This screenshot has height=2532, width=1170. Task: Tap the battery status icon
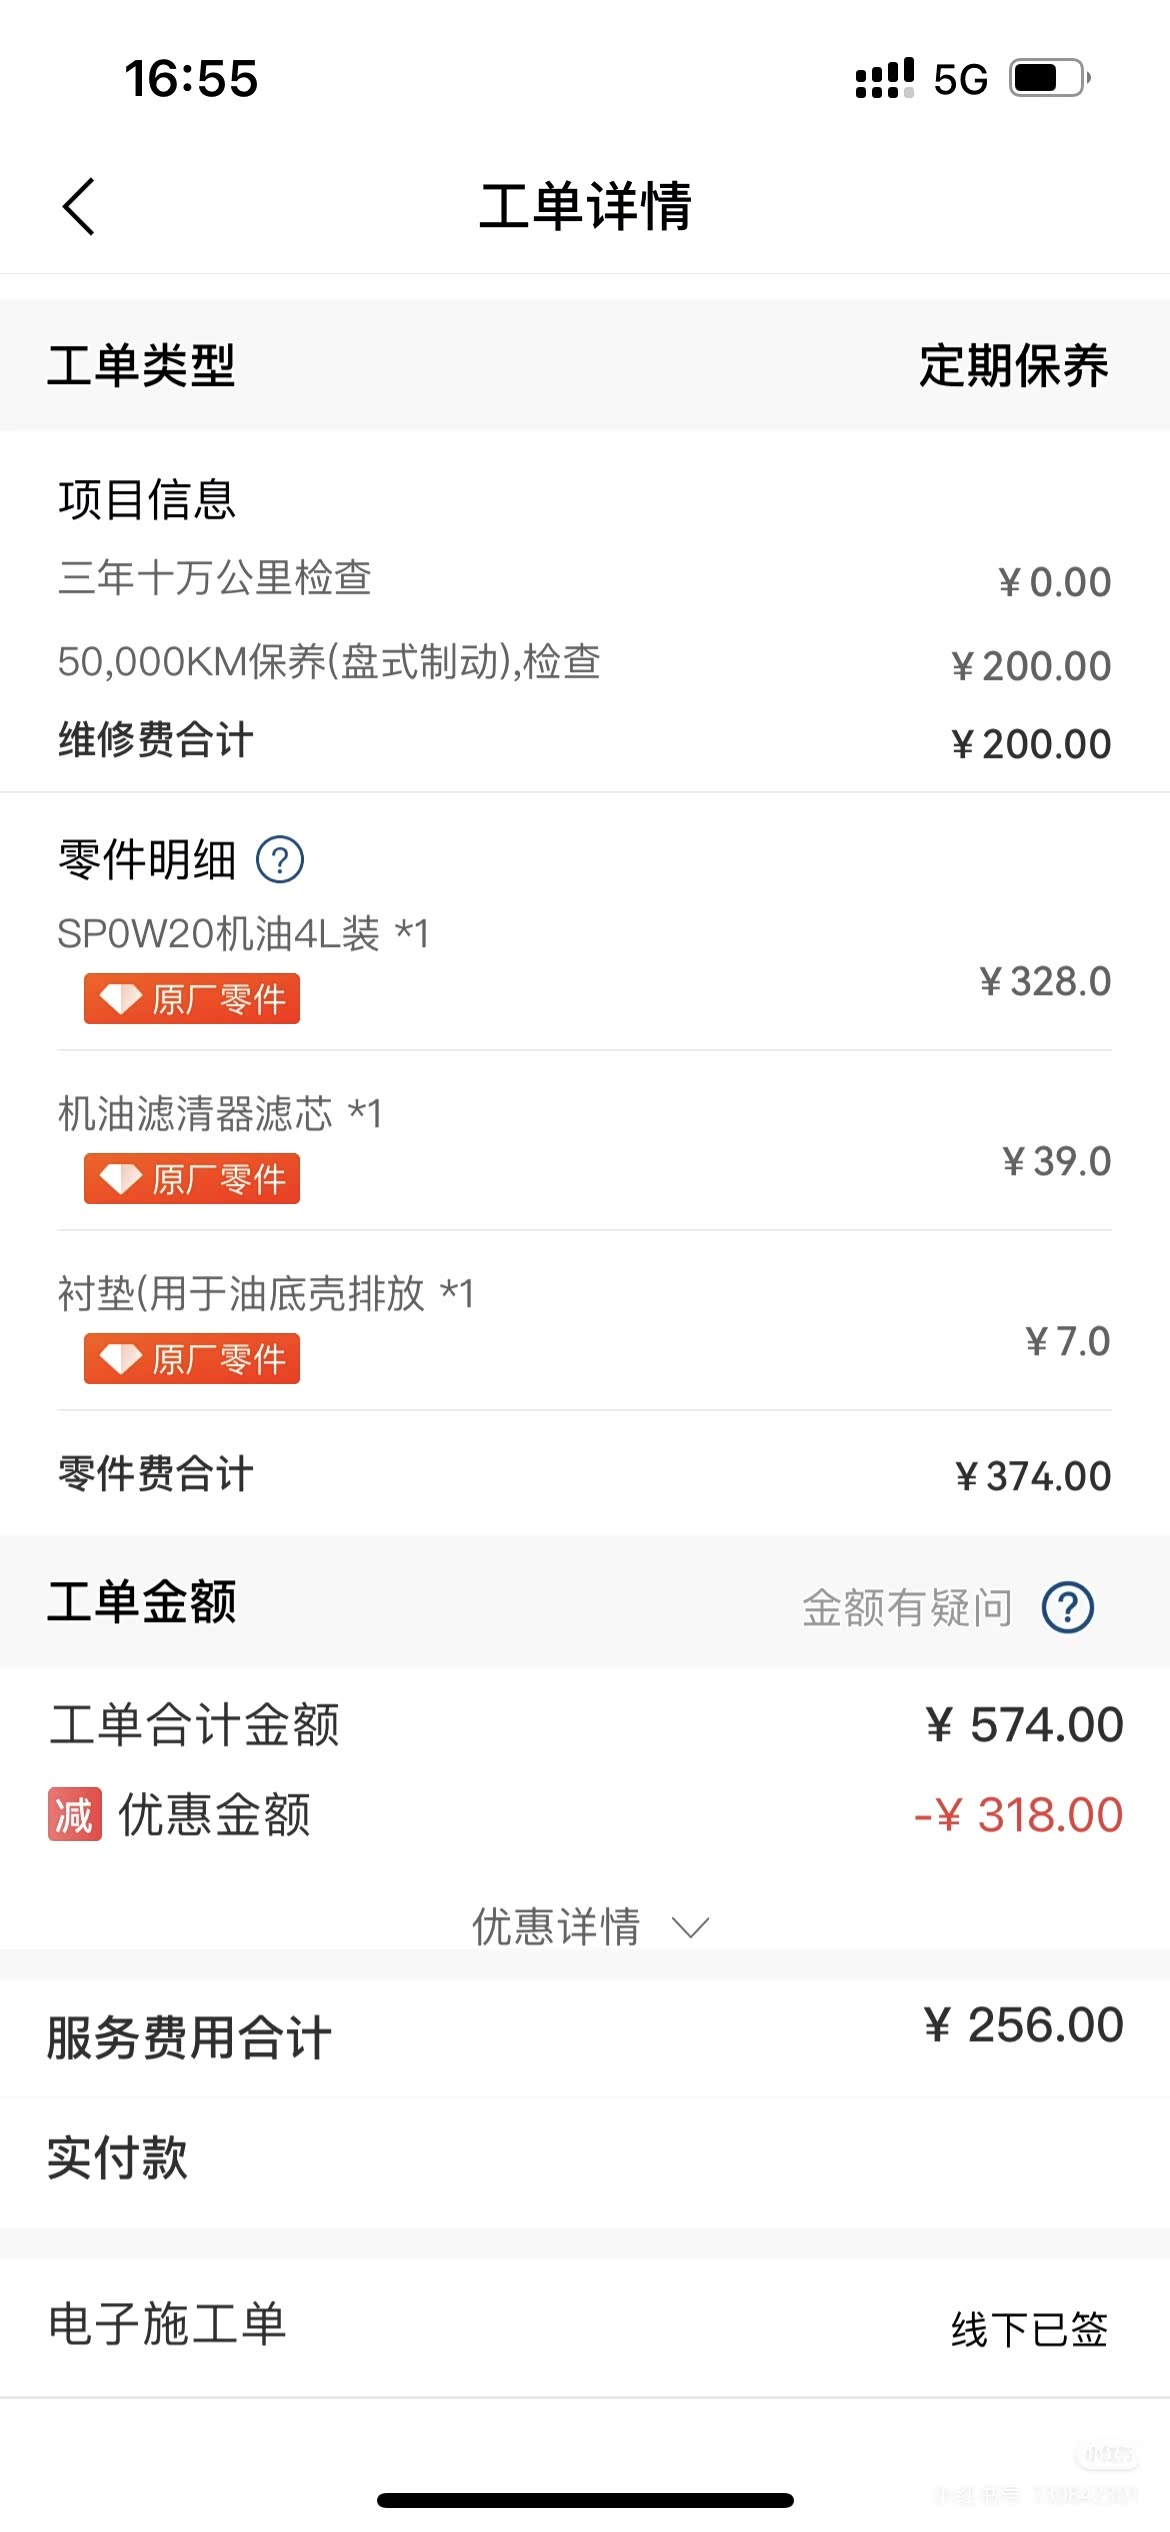(x=1048, y=78)
